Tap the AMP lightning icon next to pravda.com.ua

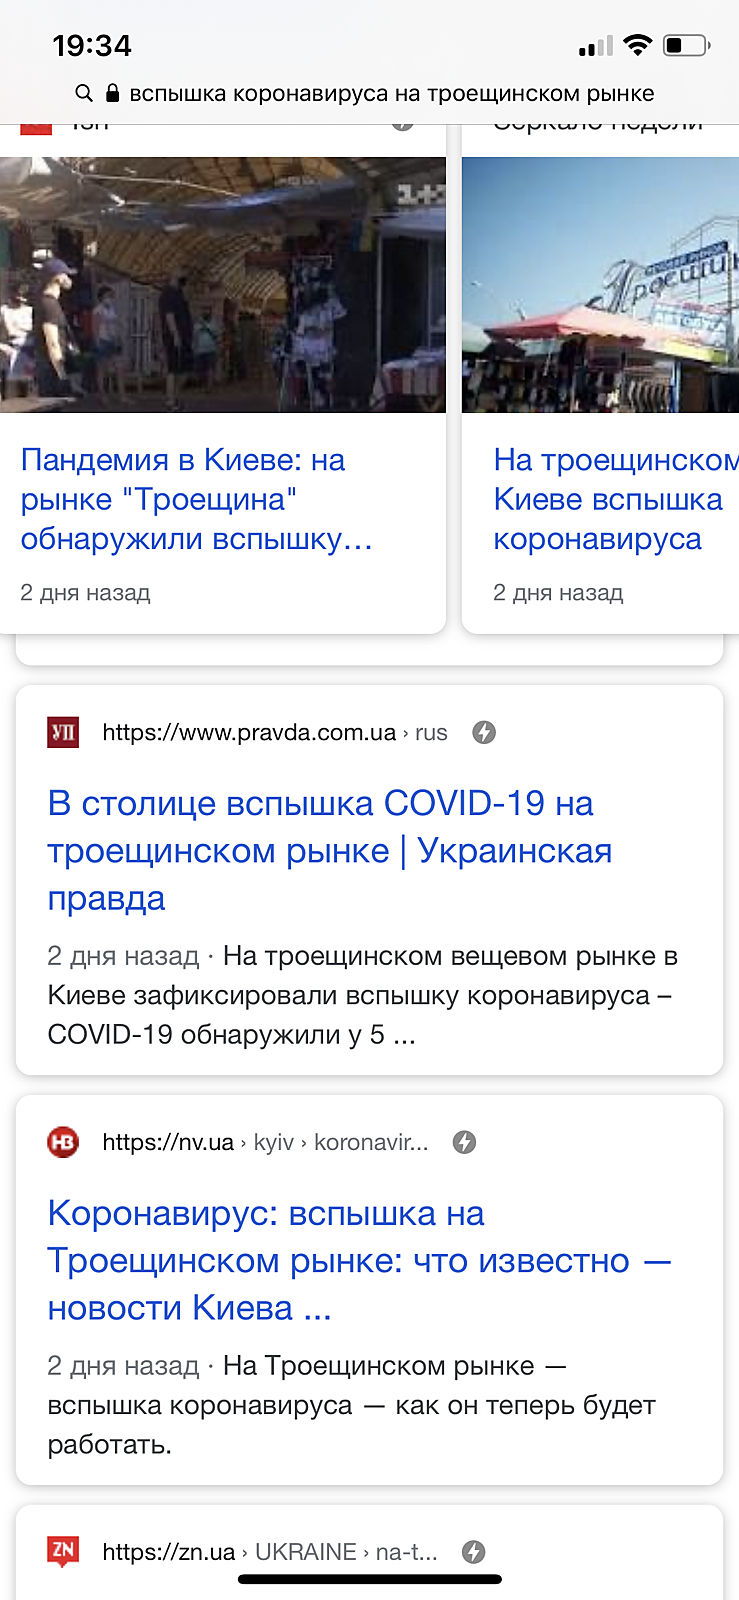(x=484, y=732)
